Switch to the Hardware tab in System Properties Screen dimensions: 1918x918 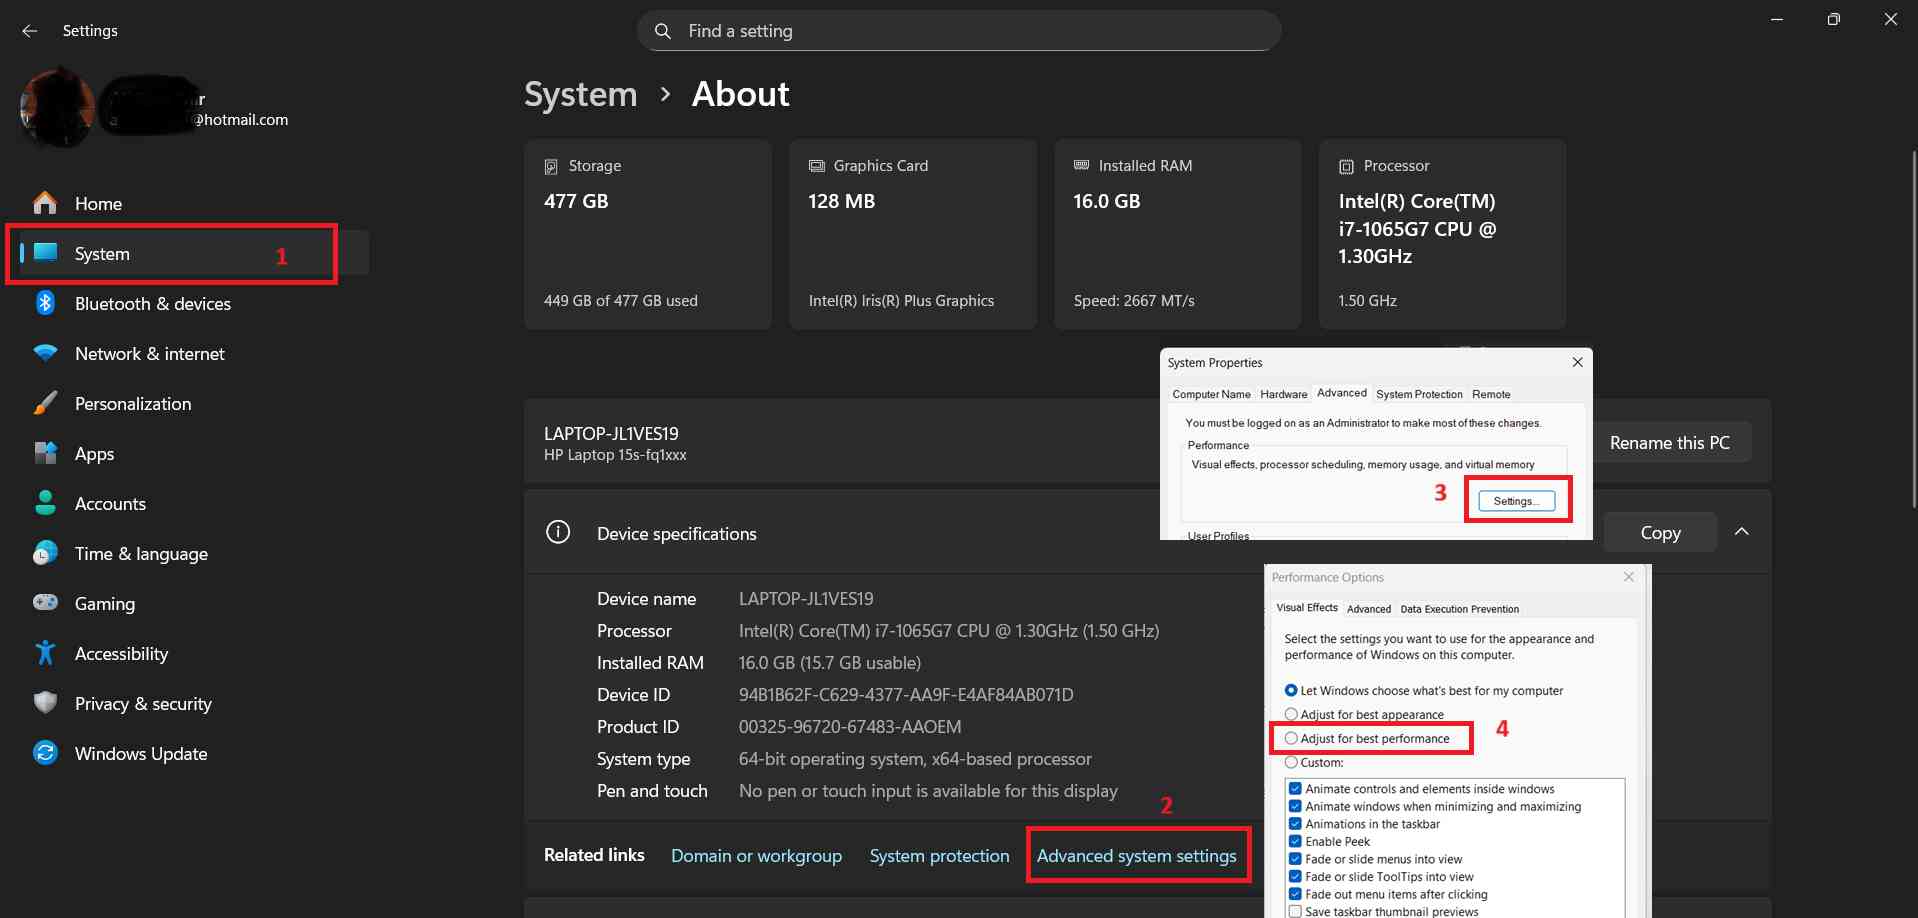[1283, 394]
